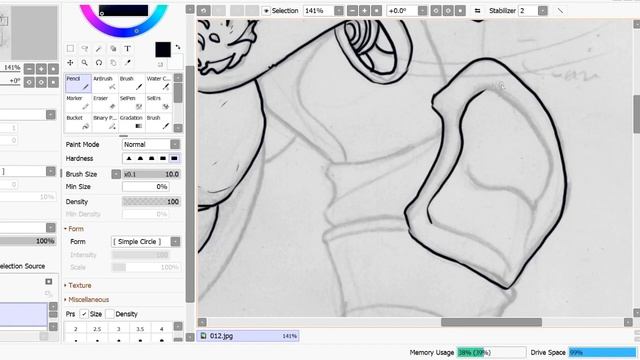This screenshot has height=360, width=640.
Task: Rotate the view counterclockwise in the toolbar
Action: tap(436, 11)
